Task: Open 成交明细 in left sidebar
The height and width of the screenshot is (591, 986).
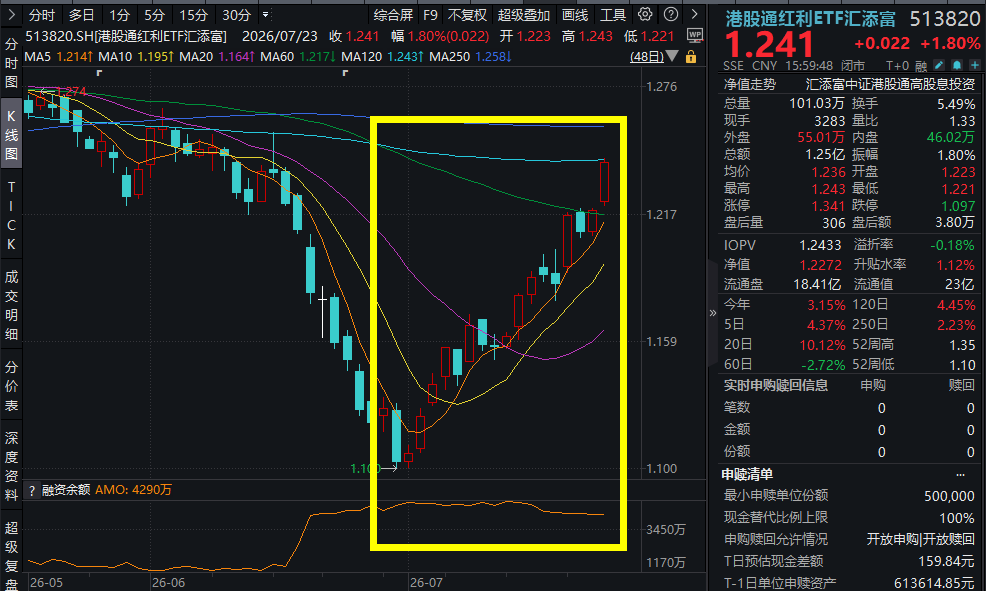Action: [x=11, y=306]
